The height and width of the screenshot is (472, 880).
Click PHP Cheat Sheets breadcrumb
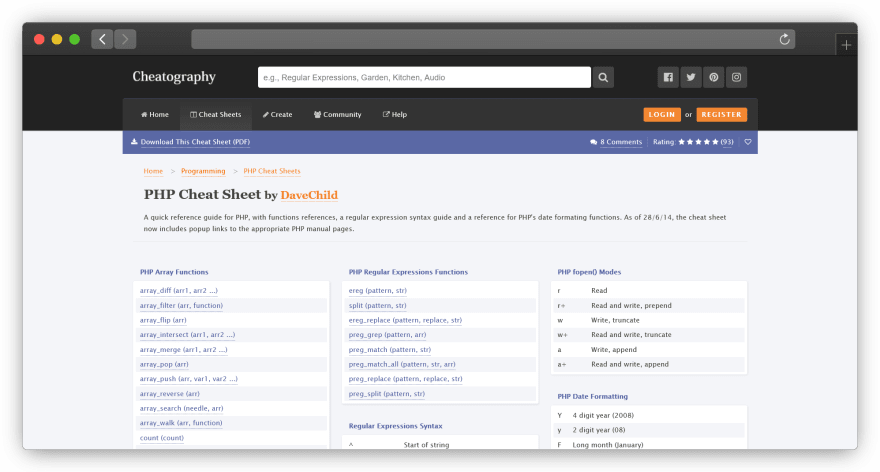click(x=272, y=171)
